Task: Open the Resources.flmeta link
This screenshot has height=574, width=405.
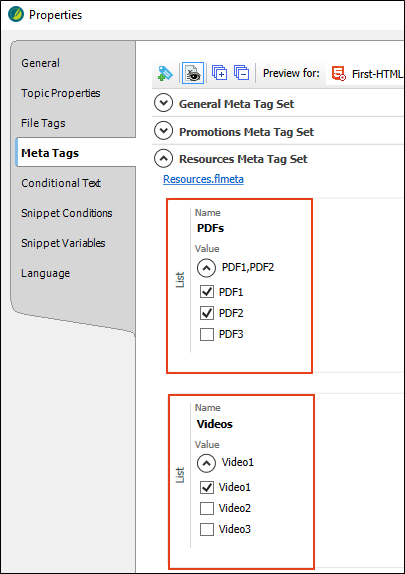Action: pyautogui.click(x=203, y=179)
